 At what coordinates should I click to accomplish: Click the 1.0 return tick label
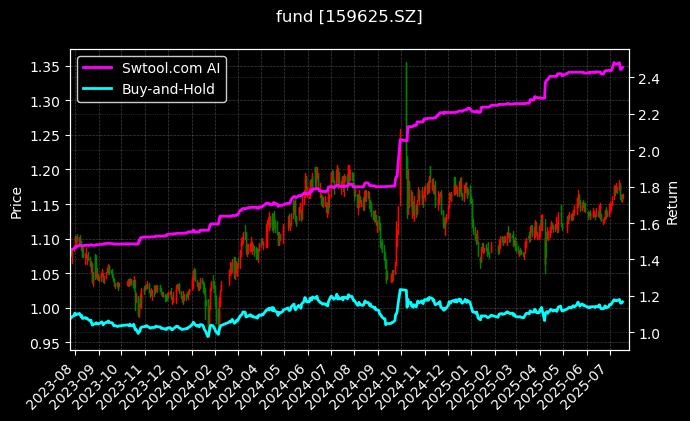646,333
